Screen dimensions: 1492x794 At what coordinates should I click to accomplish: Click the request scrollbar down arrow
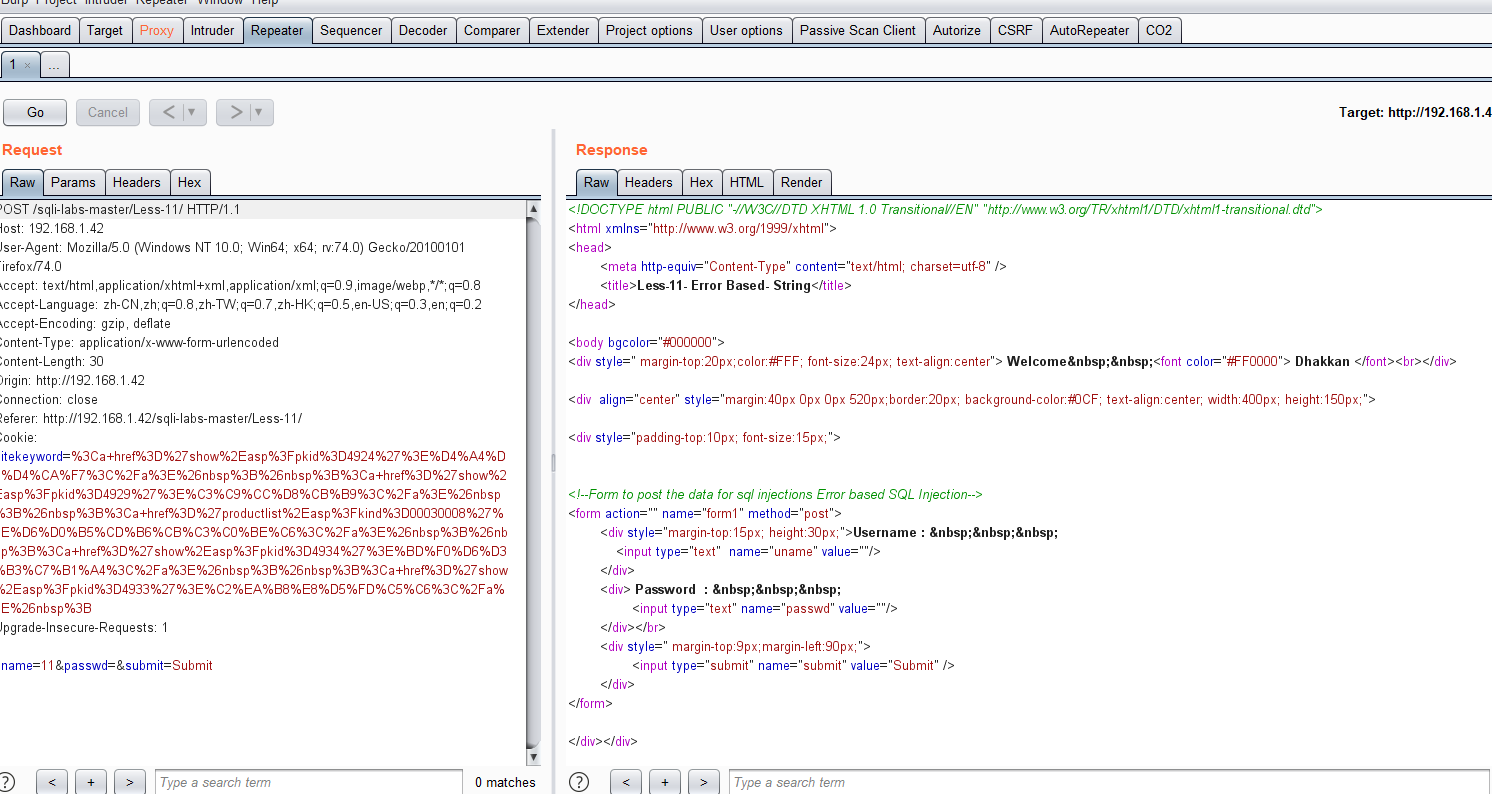533,757
